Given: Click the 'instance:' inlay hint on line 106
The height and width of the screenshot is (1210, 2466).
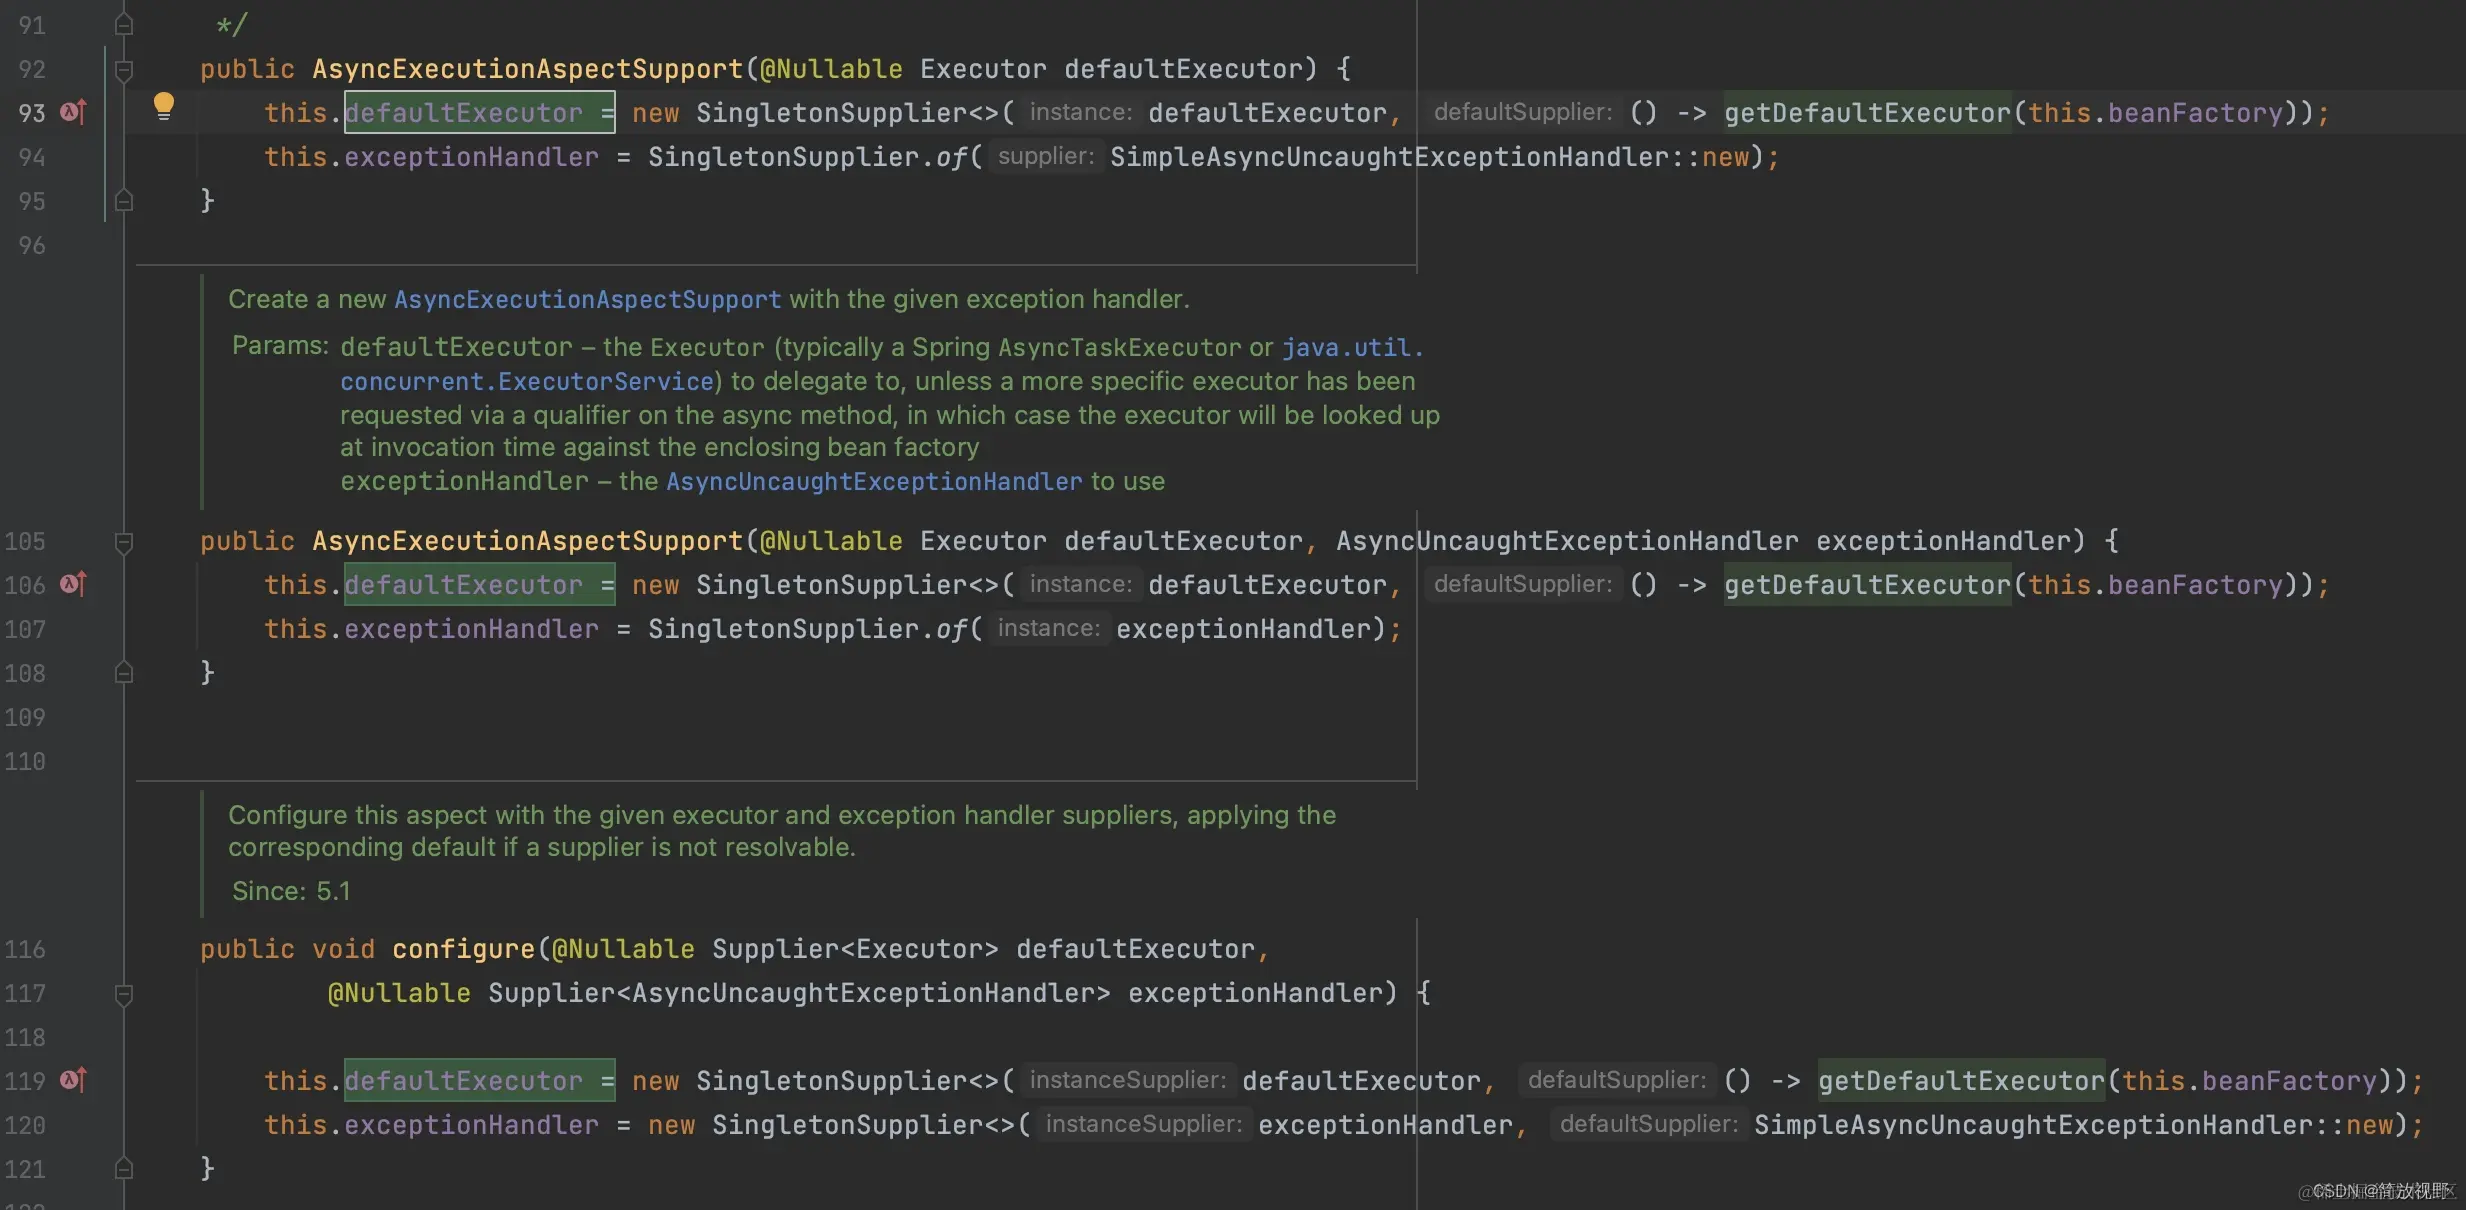Looking at the screenshot, I should point(1080,584).
